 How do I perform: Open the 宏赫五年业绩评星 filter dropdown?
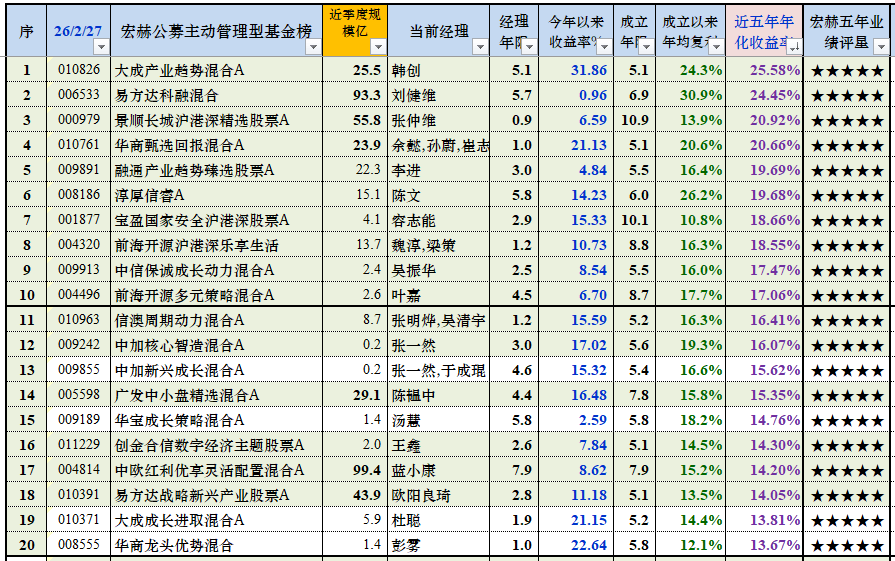point(880,46)
